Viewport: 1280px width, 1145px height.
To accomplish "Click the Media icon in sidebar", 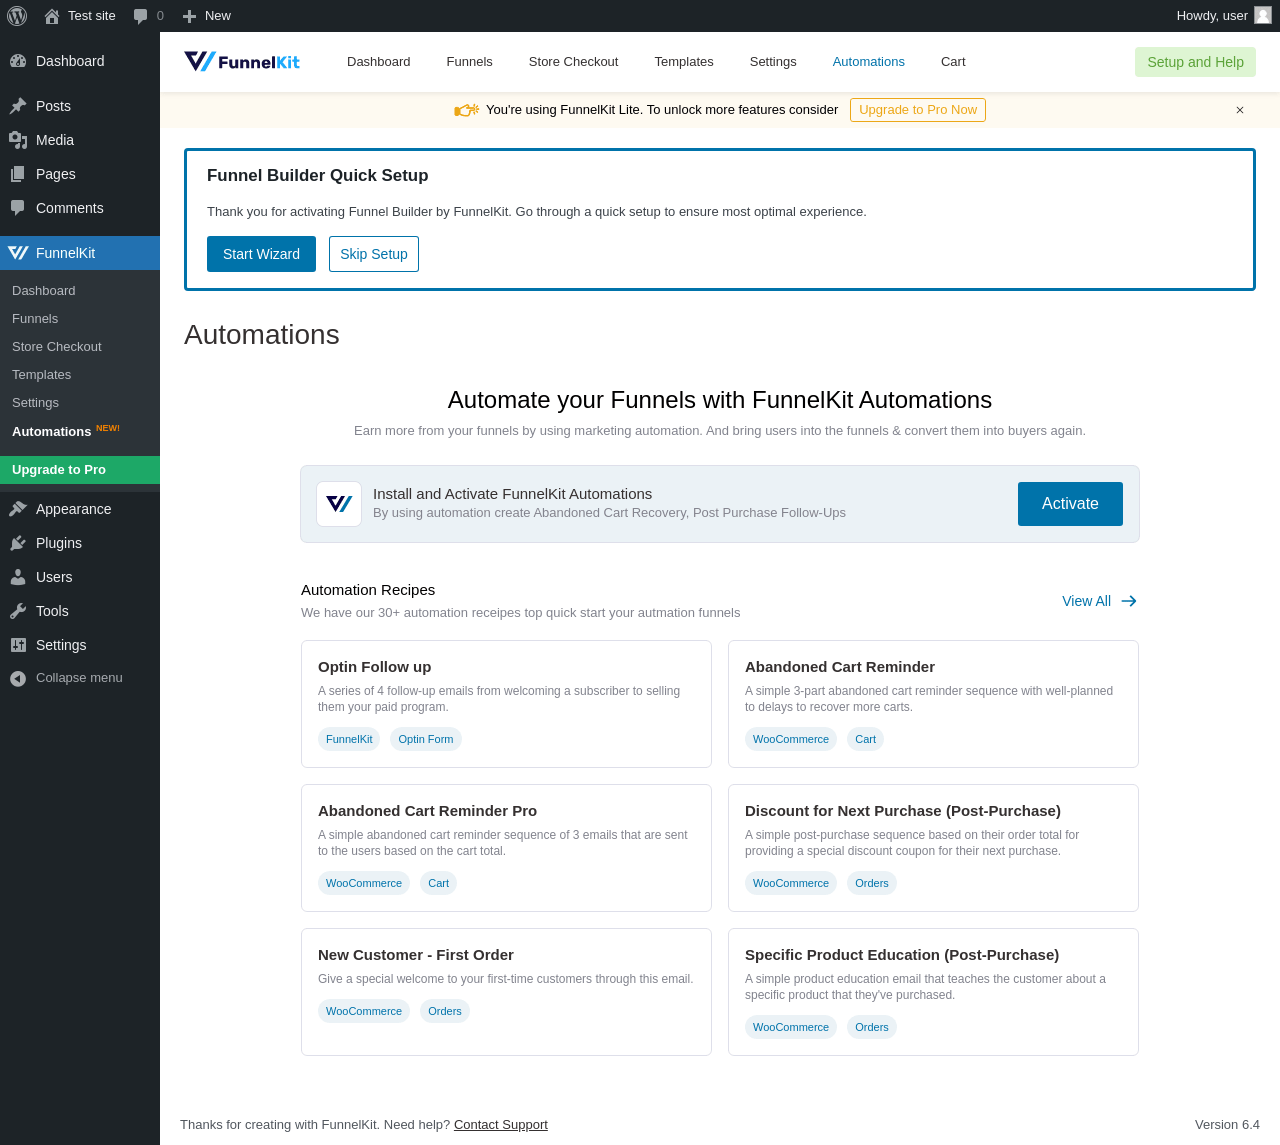I will pos(18,140).
